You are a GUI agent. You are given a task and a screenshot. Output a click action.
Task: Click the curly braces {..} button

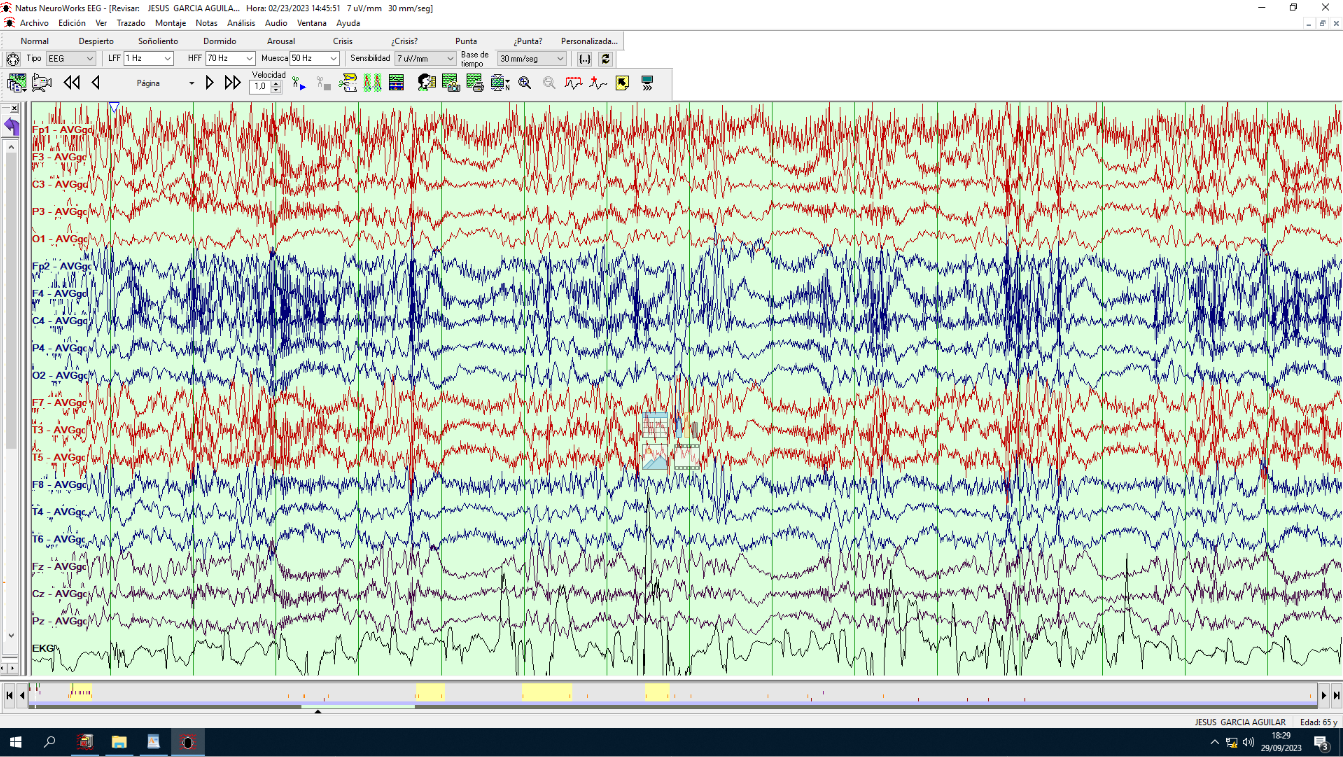(x=585, y=59)
